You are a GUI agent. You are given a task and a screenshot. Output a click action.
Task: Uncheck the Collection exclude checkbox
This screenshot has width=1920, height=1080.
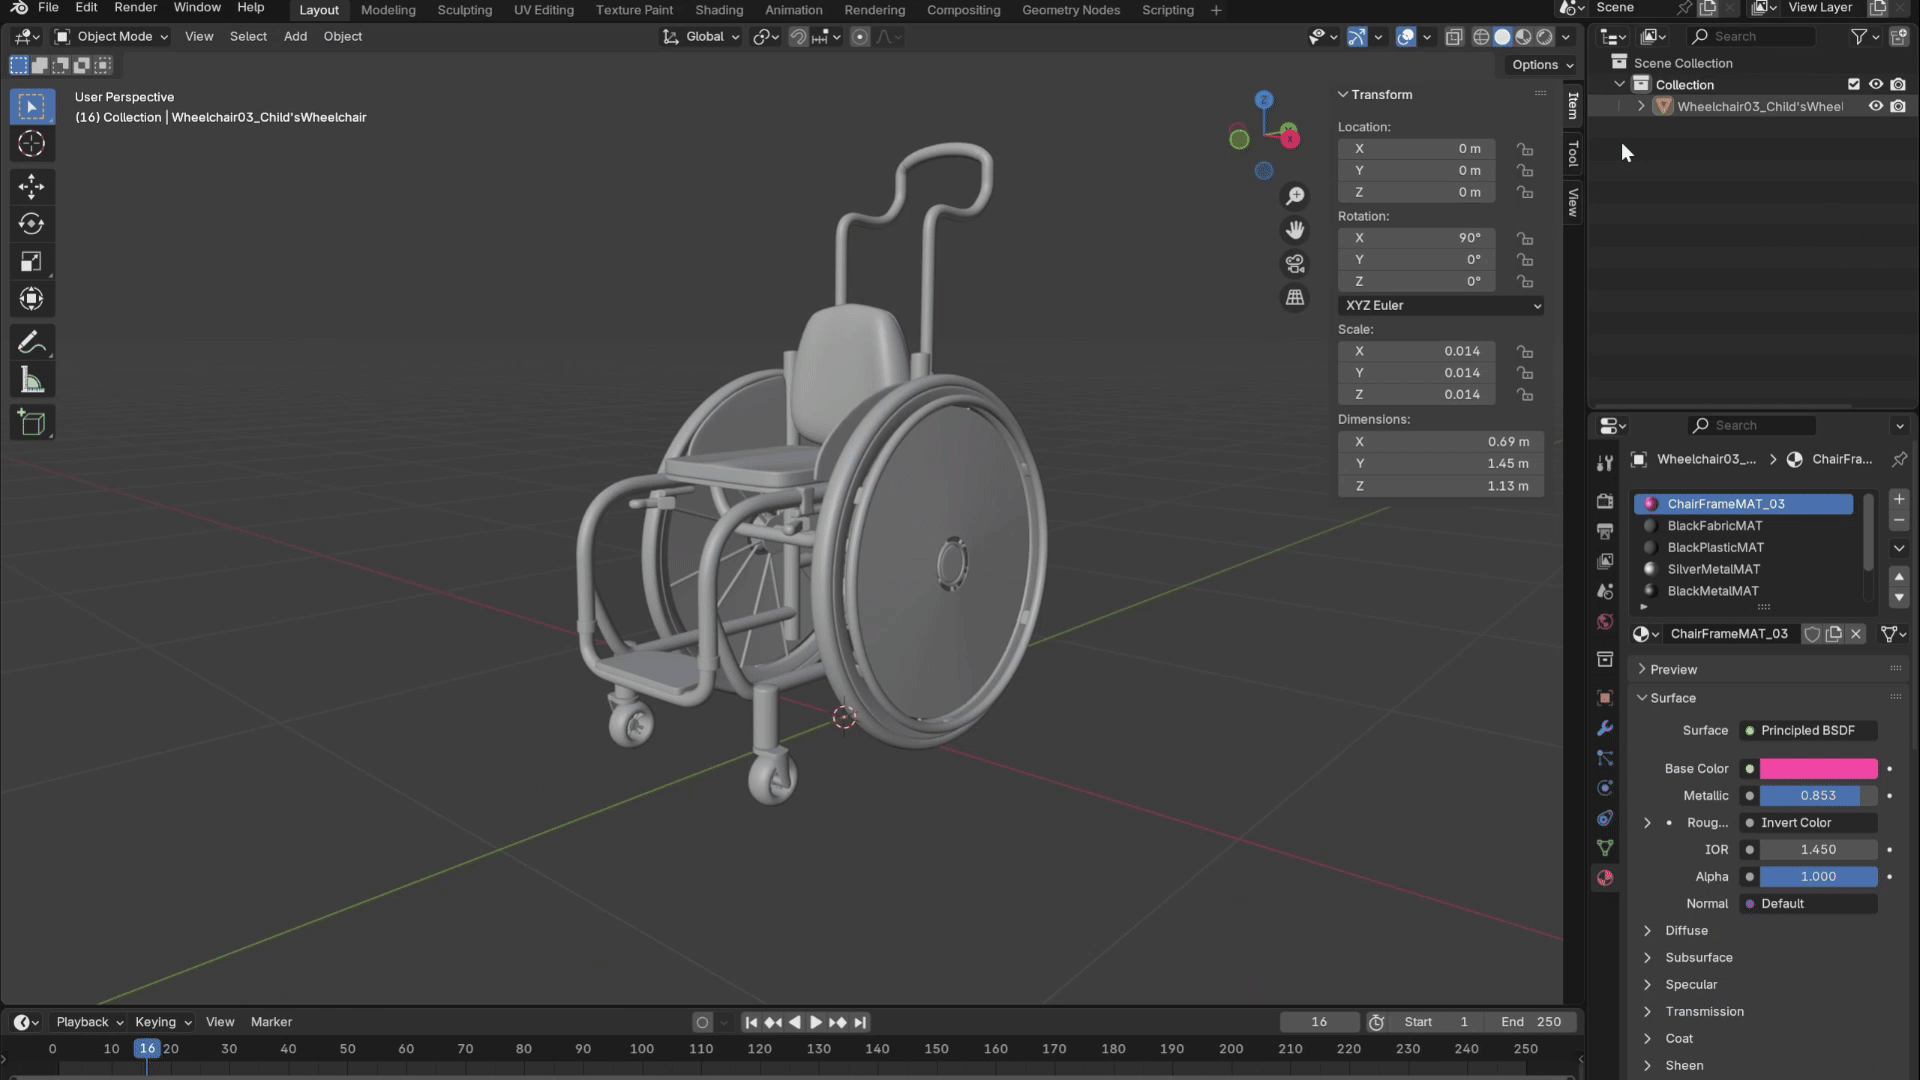point(1853,85)
